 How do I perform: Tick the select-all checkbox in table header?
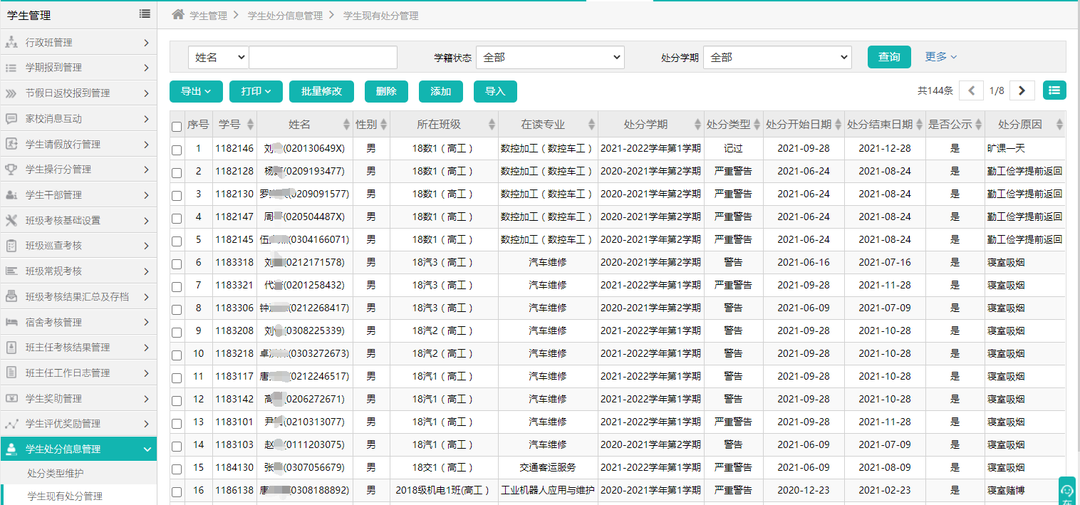[177, 126]
